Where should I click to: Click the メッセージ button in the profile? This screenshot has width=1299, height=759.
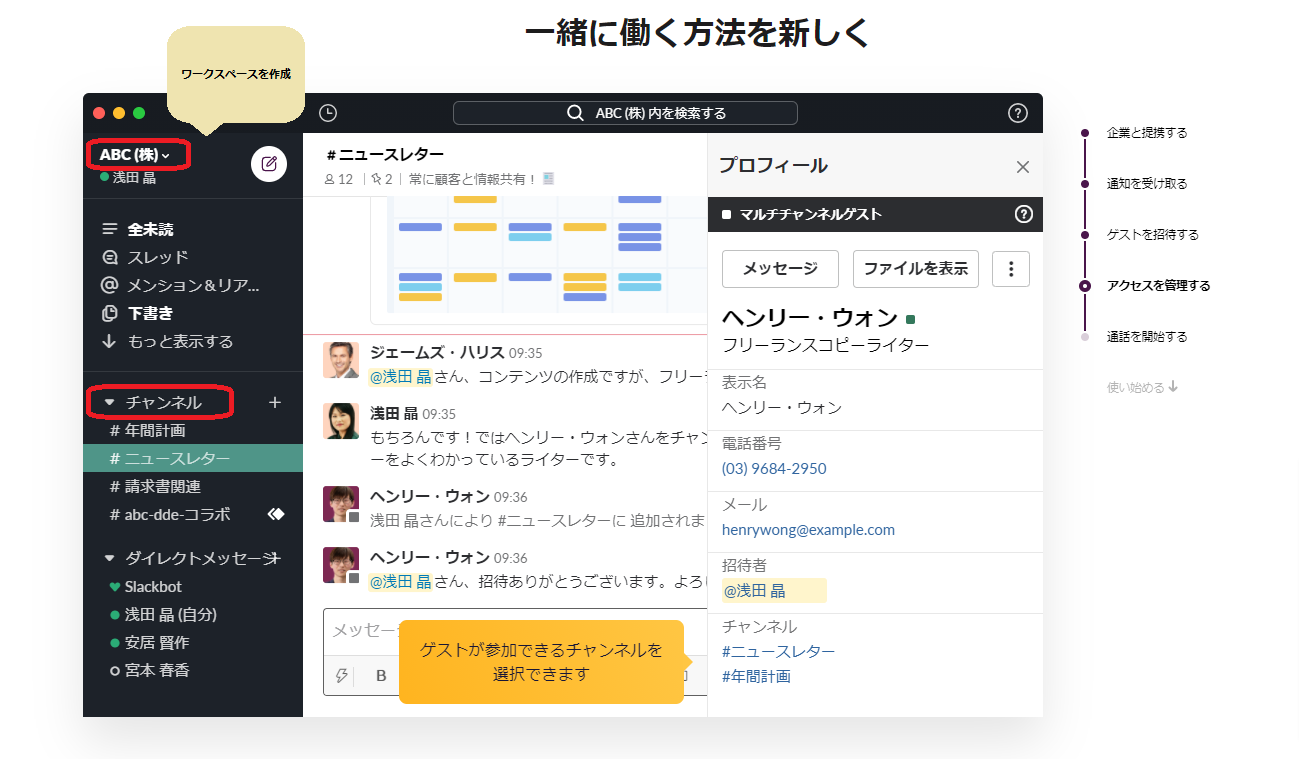pos(780,268)
